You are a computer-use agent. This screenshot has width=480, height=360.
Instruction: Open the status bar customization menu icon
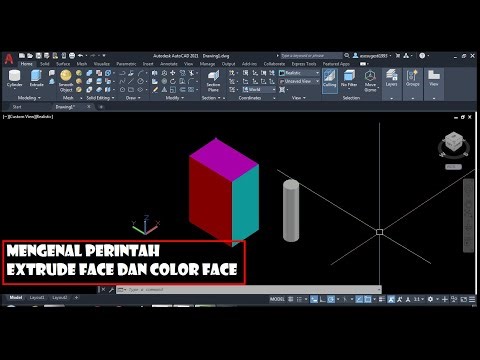[x=472, y=299]
